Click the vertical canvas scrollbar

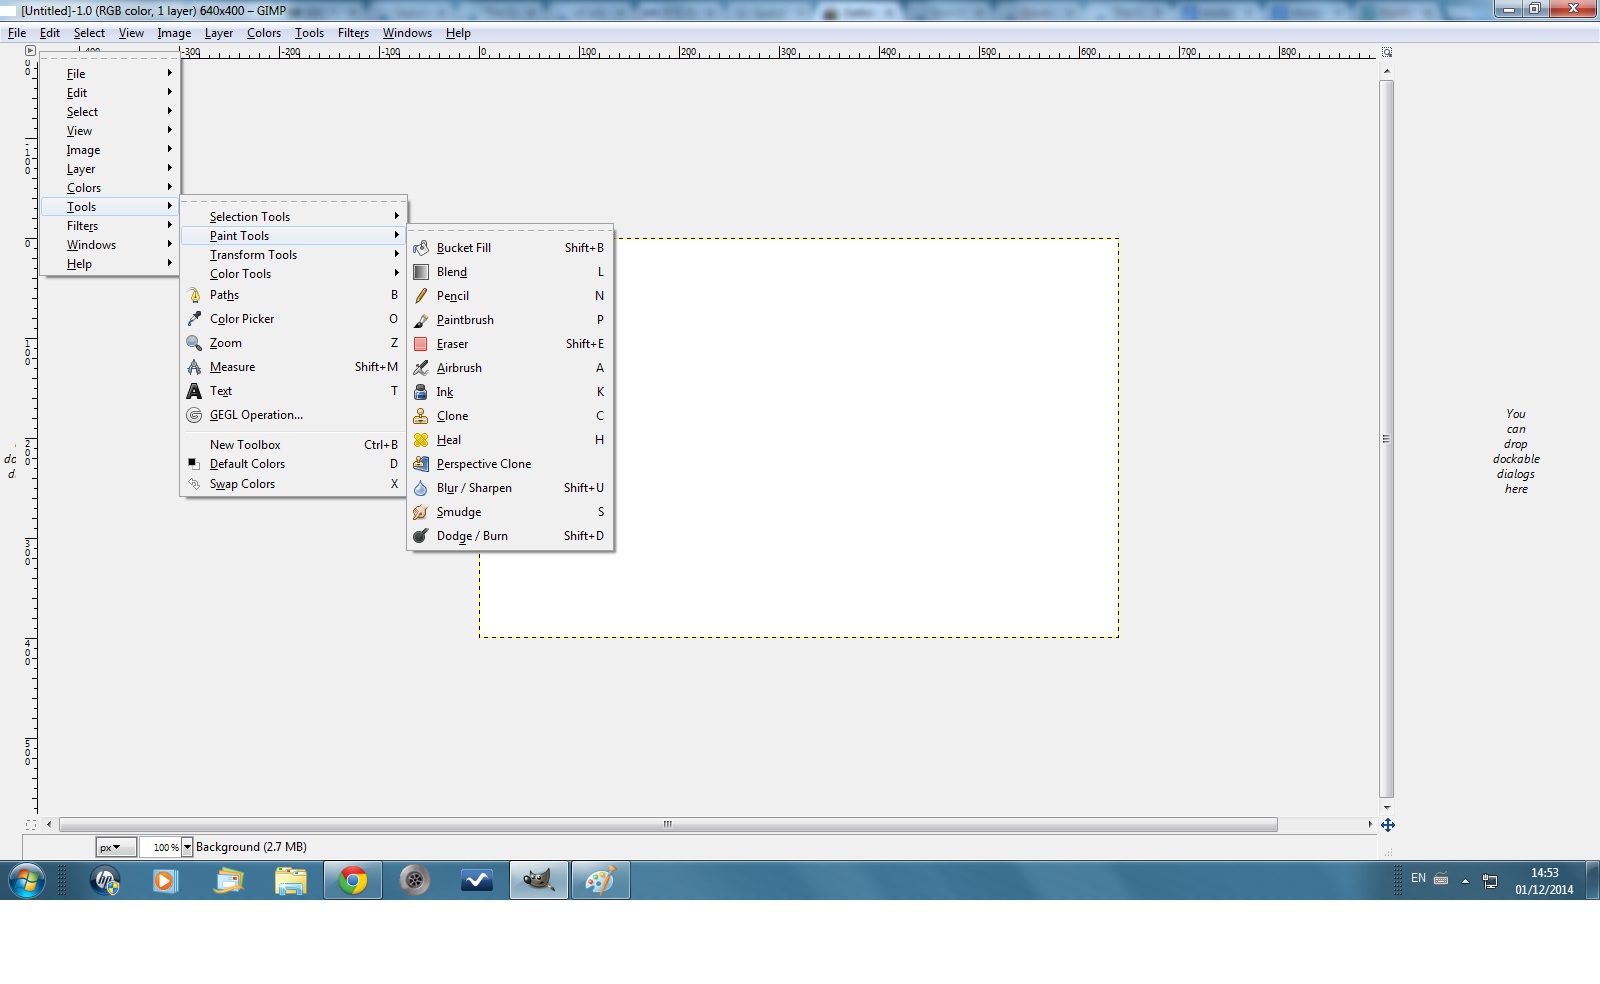[1387, 439]
